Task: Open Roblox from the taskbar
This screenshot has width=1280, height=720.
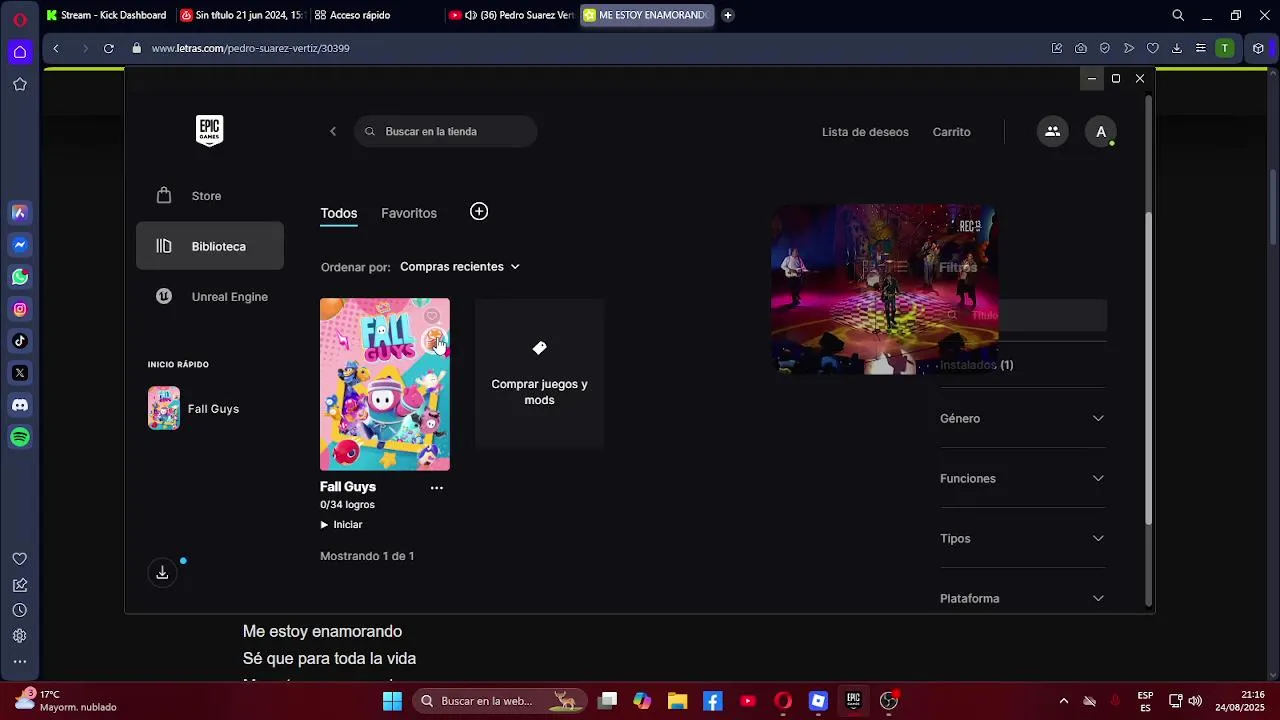Action: (818, 701)
